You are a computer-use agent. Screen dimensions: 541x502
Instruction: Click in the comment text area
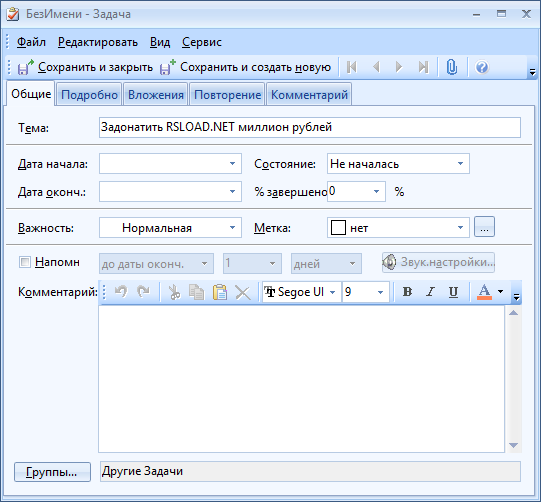[302, 379]
